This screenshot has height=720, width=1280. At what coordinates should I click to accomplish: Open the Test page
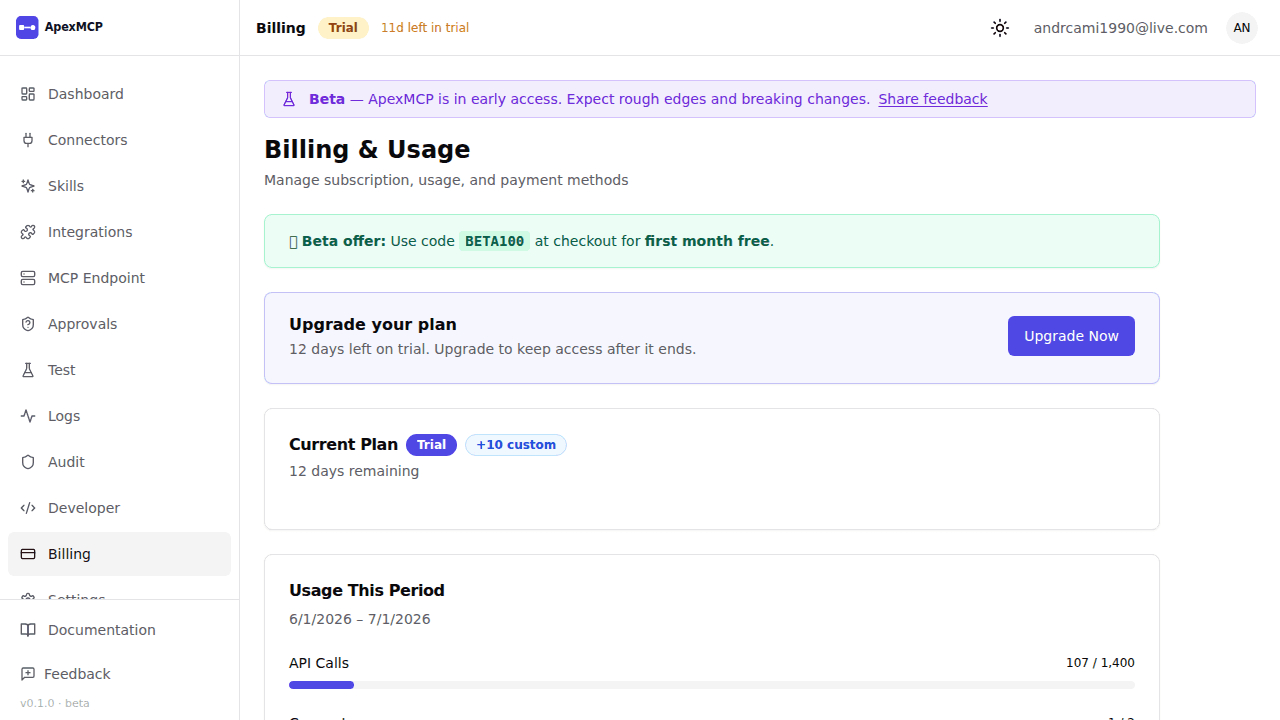click(119, 370)
